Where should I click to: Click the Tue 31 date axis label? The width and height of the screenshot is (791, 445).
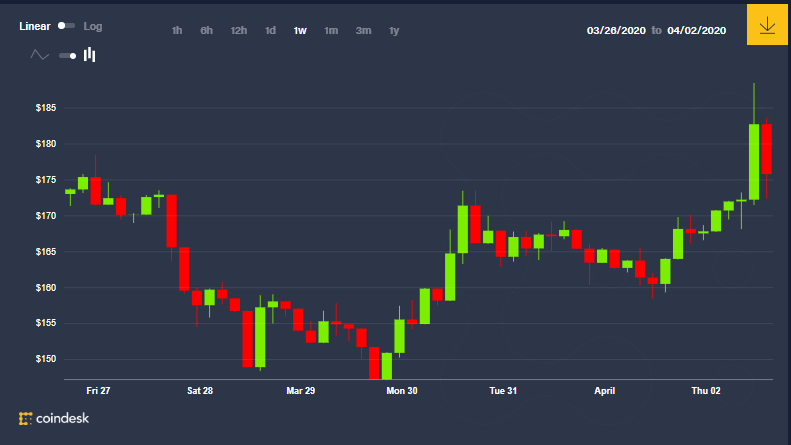(503, 391)
